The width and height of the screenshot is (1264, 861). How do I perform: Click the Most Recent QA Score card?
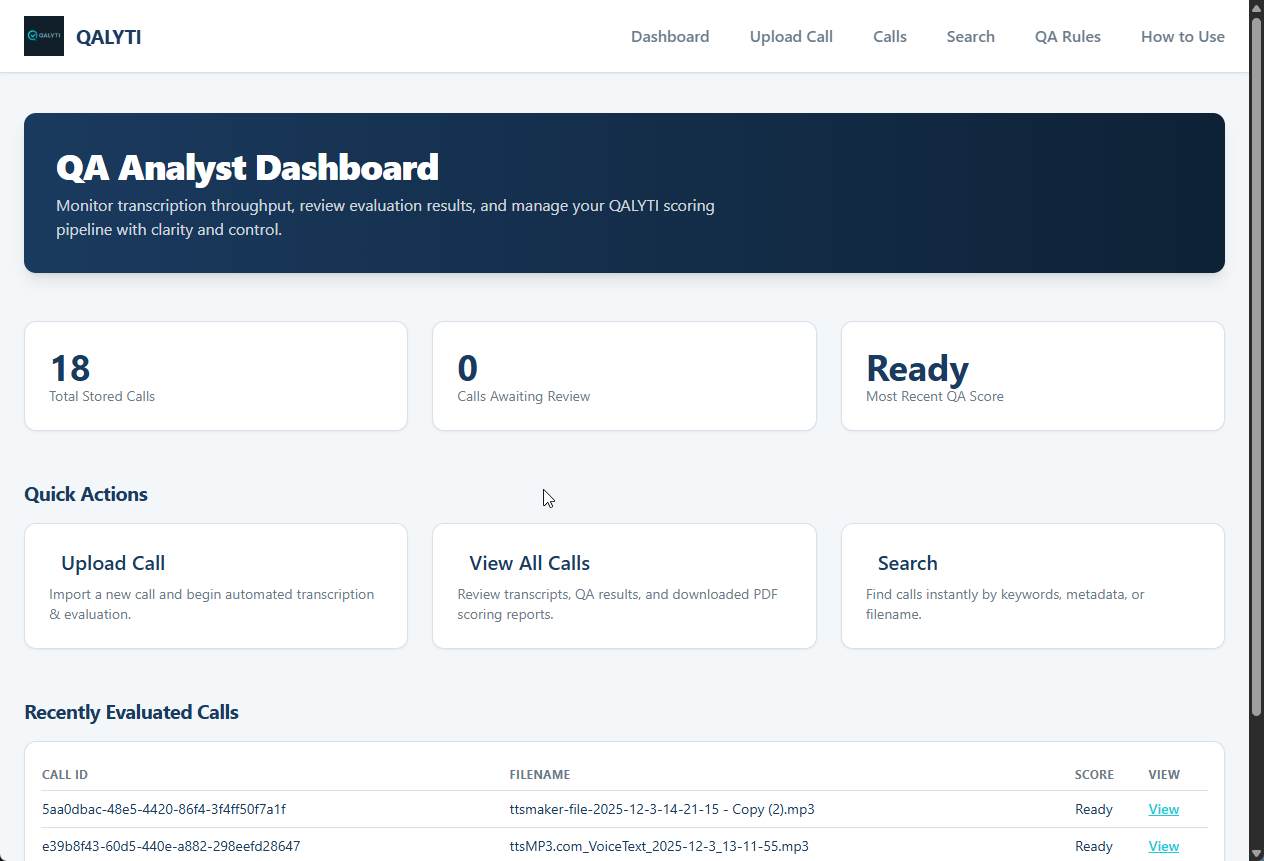(1032, 376)
